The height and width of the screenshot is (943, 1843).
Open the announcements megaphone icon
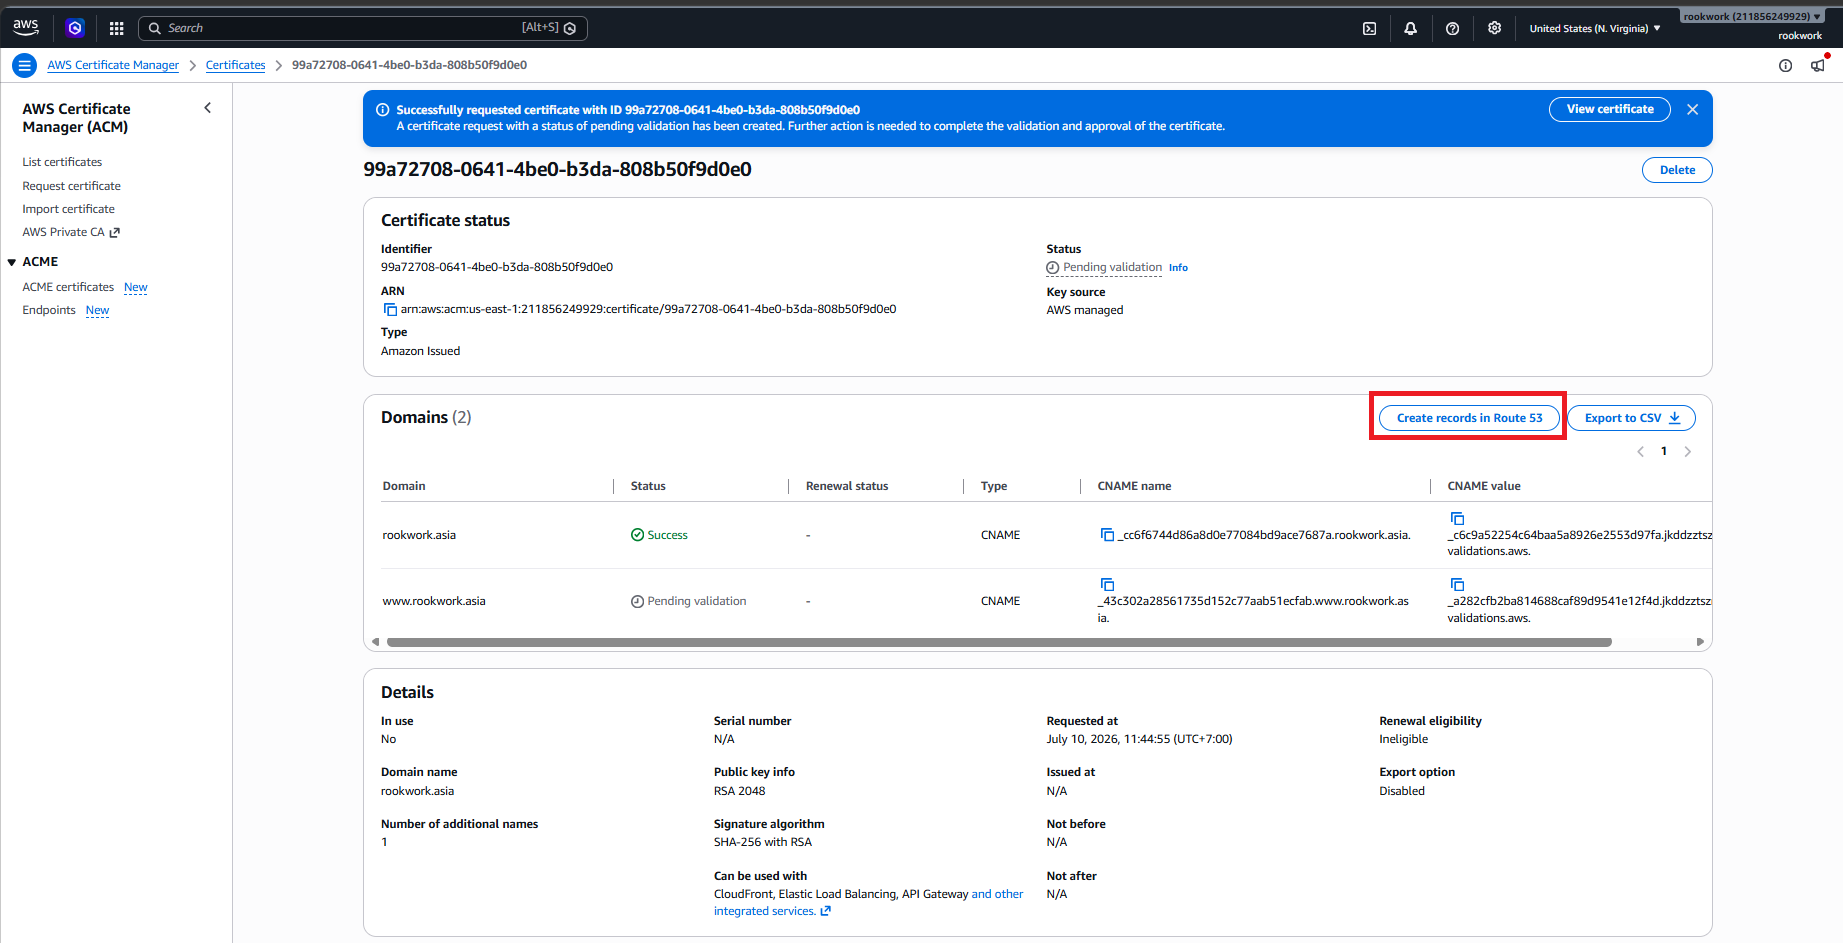pyautogui.click(x=1817, y=65)
